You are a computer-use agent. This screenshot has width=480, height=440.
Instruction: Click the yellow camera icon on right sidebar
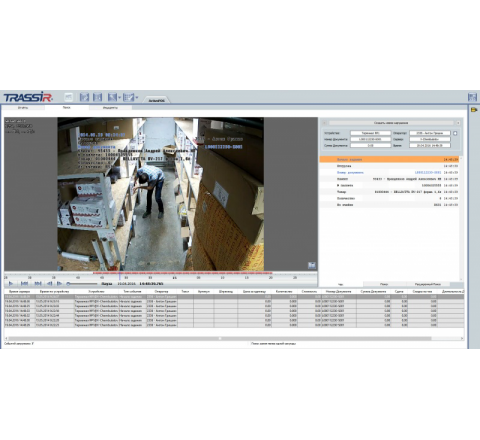point(474,110)
